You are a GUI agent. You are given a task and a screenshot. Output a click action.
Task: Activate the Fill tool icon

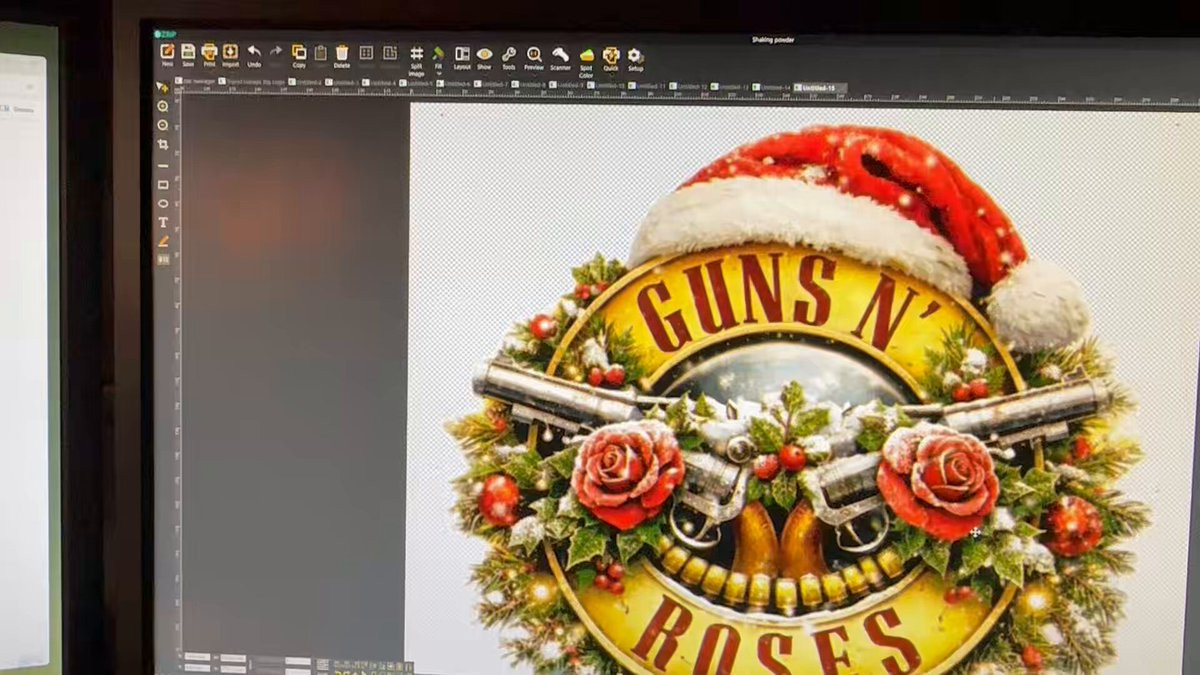[x=438, y=53]
